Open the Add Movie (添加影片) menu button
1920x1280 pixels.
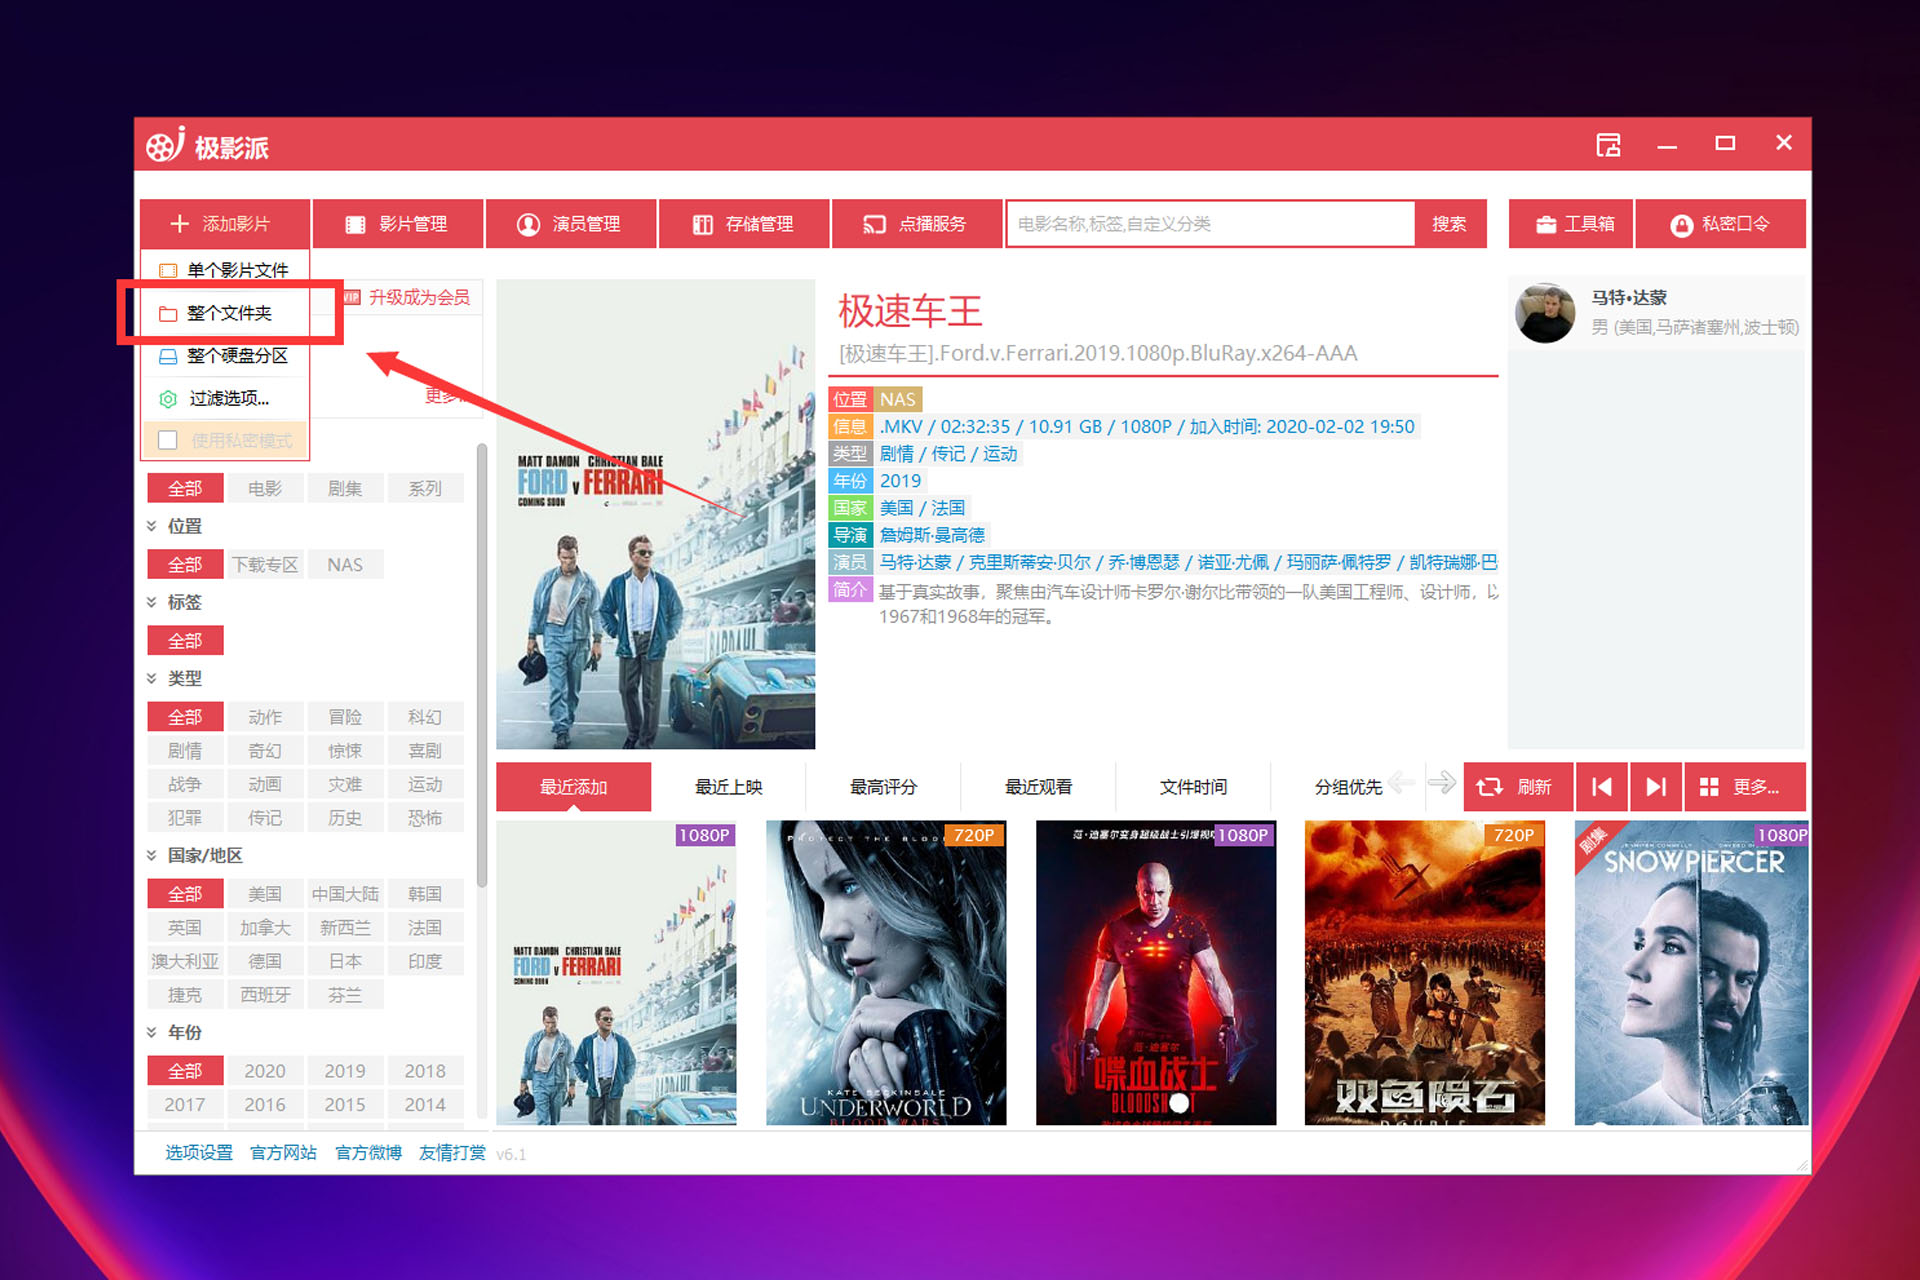[225, 224]
